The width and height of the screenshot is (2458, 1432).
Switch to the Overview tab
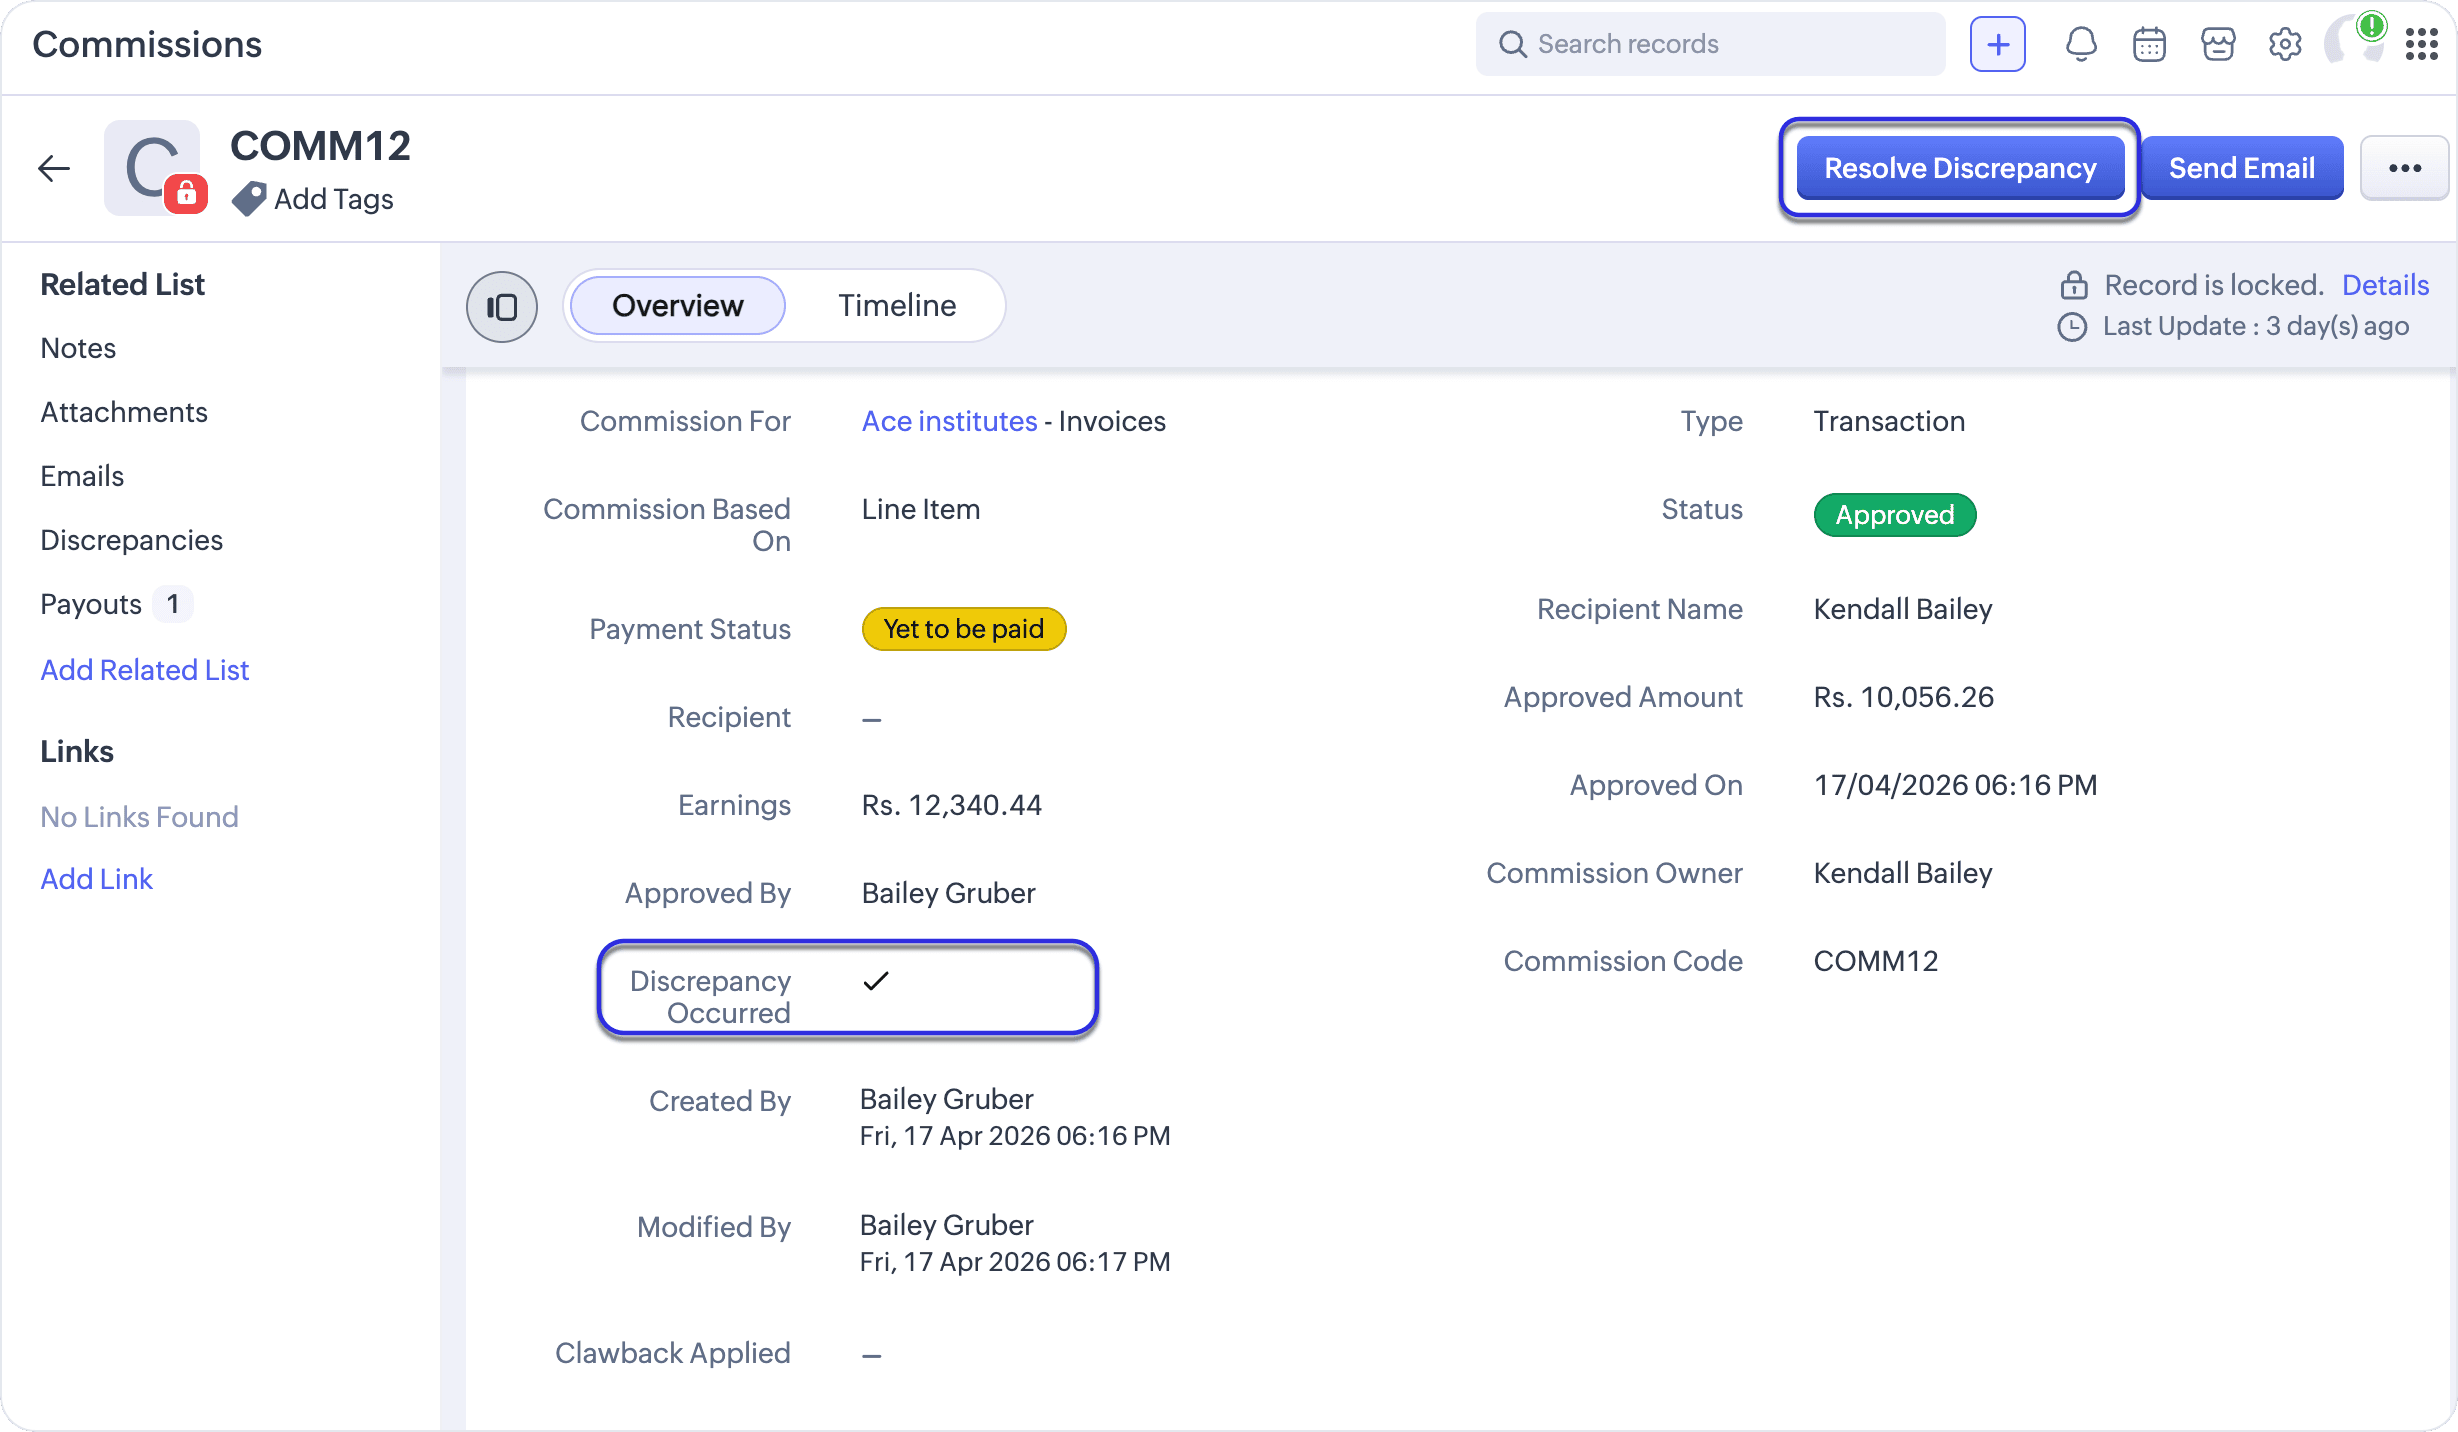(678, 305)
